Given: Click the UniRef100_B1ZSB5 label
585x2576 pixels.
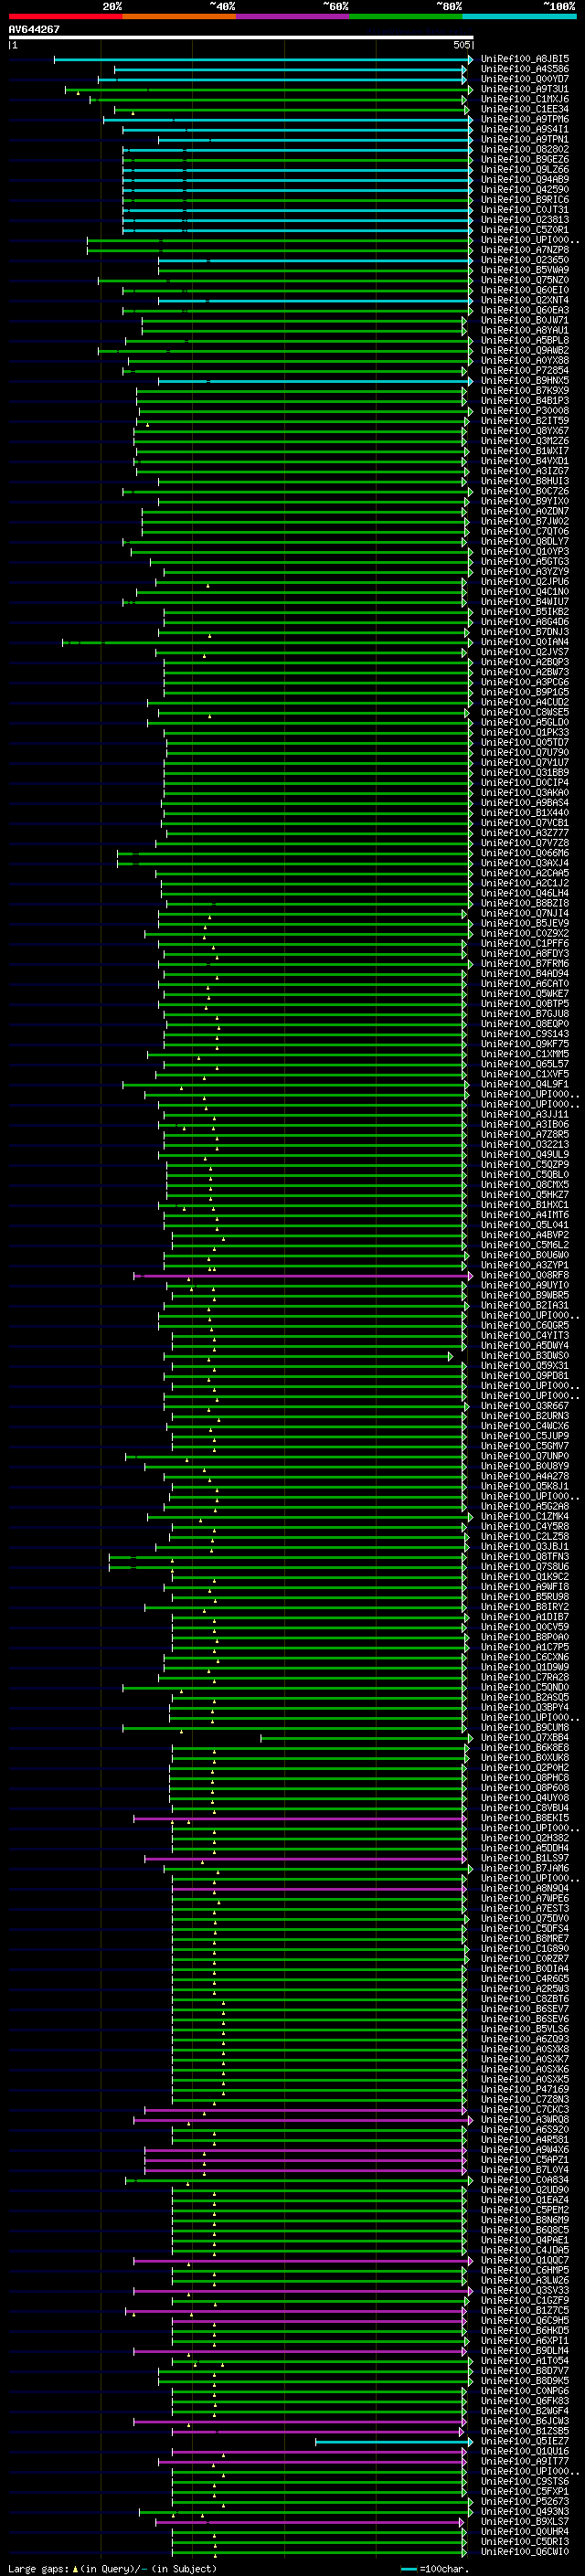Looking at the screenshot, I should 525,2430.
